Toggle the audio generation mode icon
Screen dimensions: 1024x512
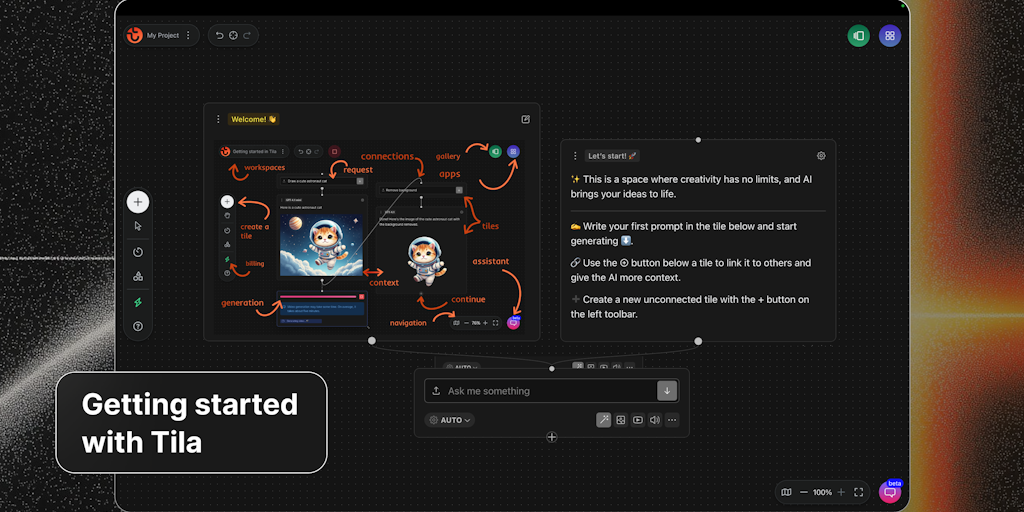[654, 420]
